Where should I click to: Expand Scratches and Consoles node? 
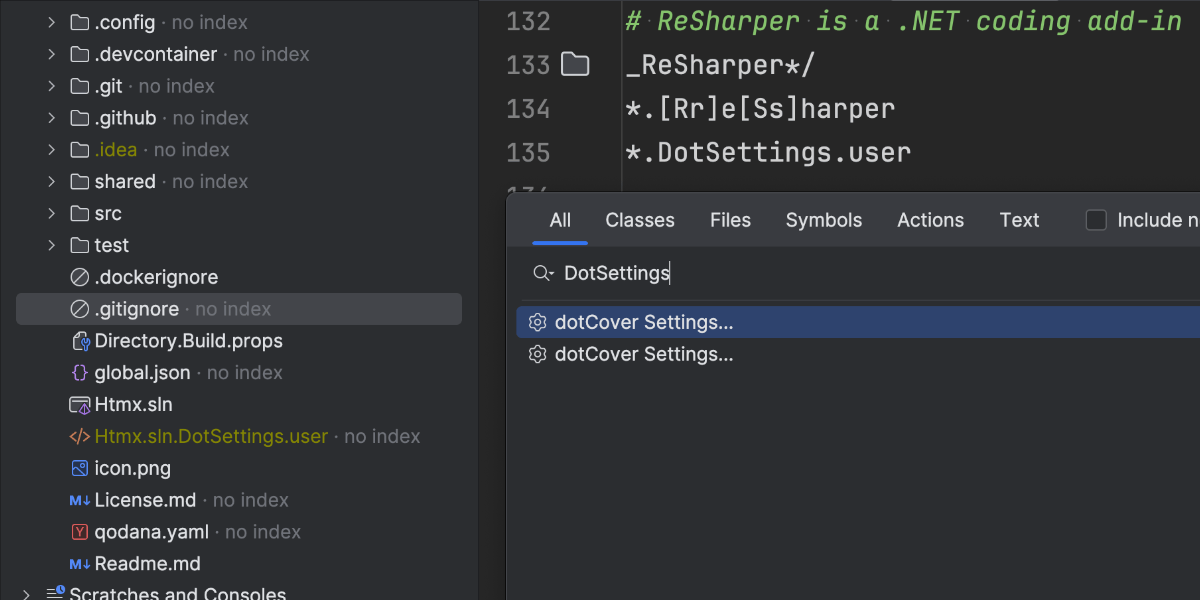(x=27, y=594)
